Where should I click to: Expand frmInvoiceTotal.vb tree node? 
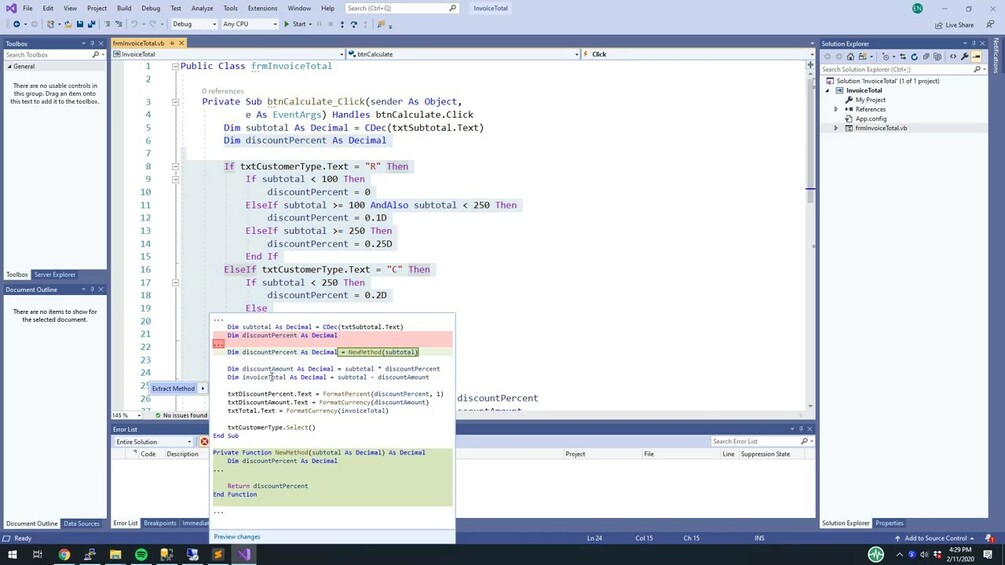click(836, 128)
